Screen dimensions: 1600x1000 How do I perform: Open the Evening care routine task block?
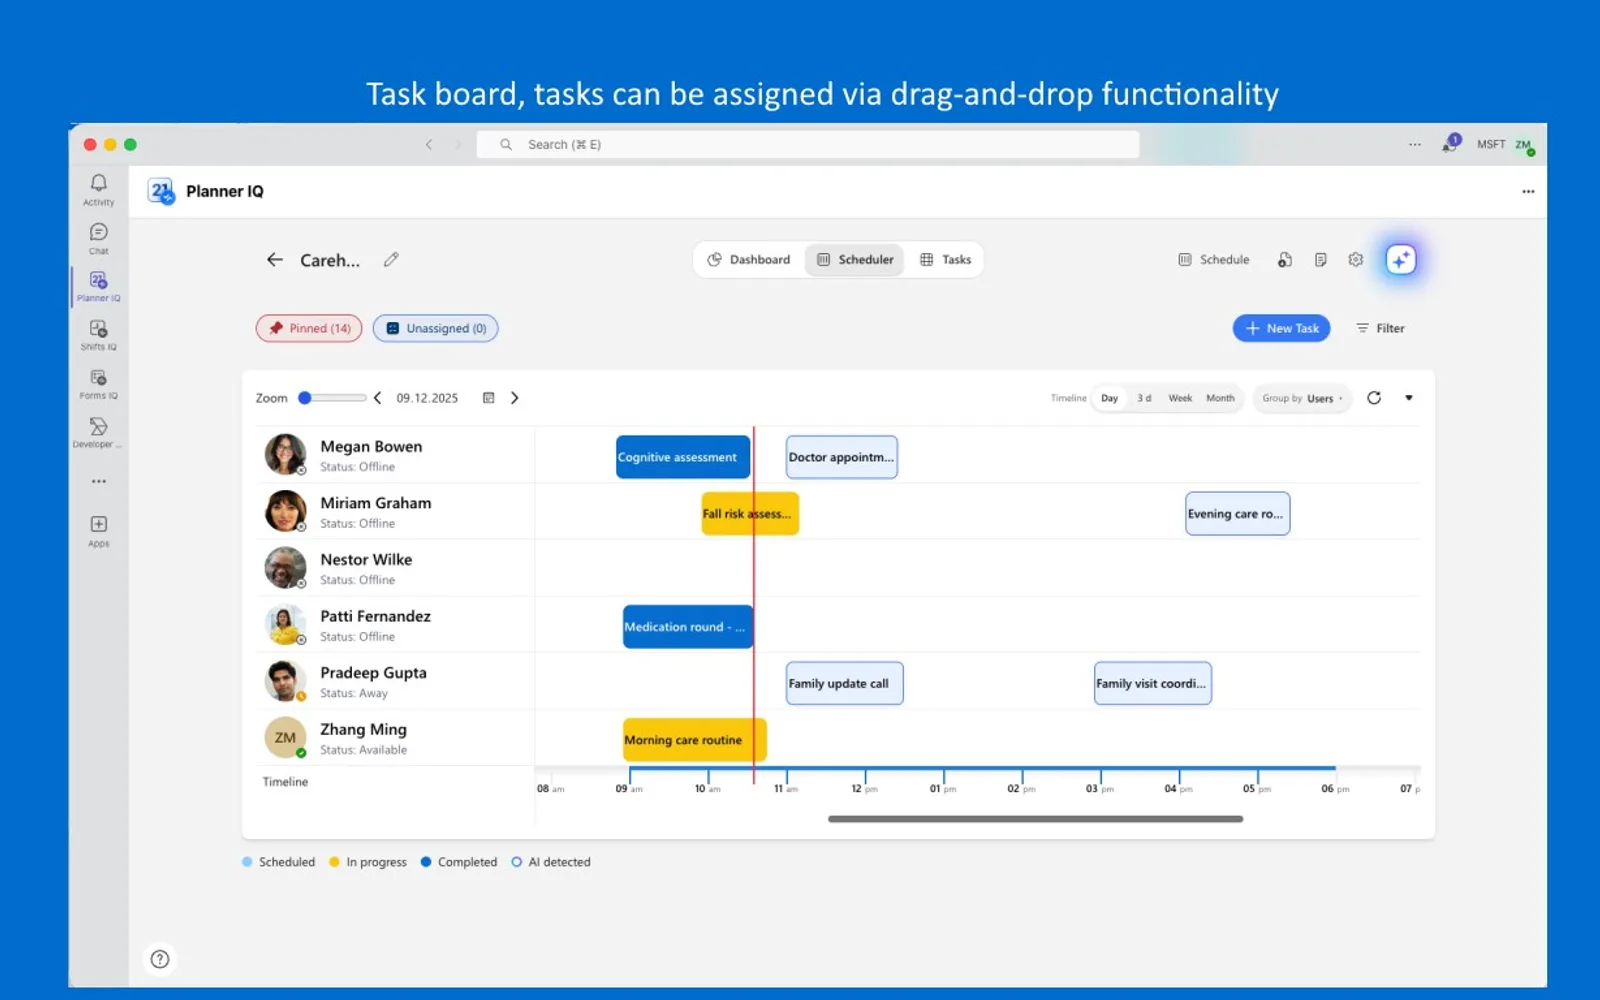[x=1237, y=514]
